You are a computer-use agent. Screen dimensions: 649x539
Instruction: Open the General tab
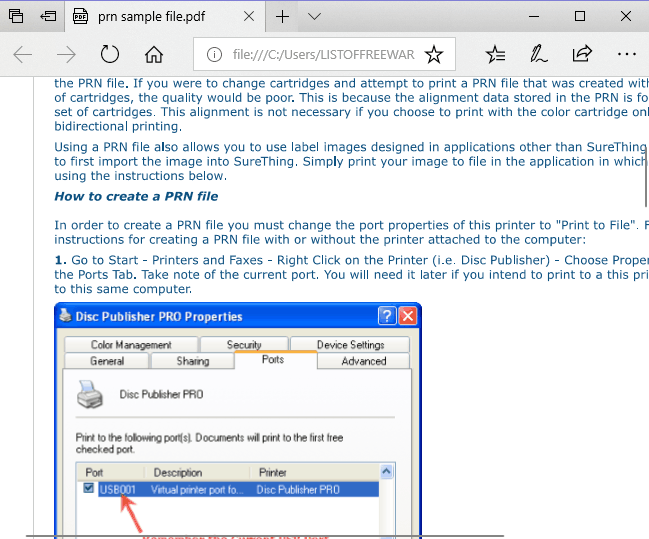pos(107,361)
